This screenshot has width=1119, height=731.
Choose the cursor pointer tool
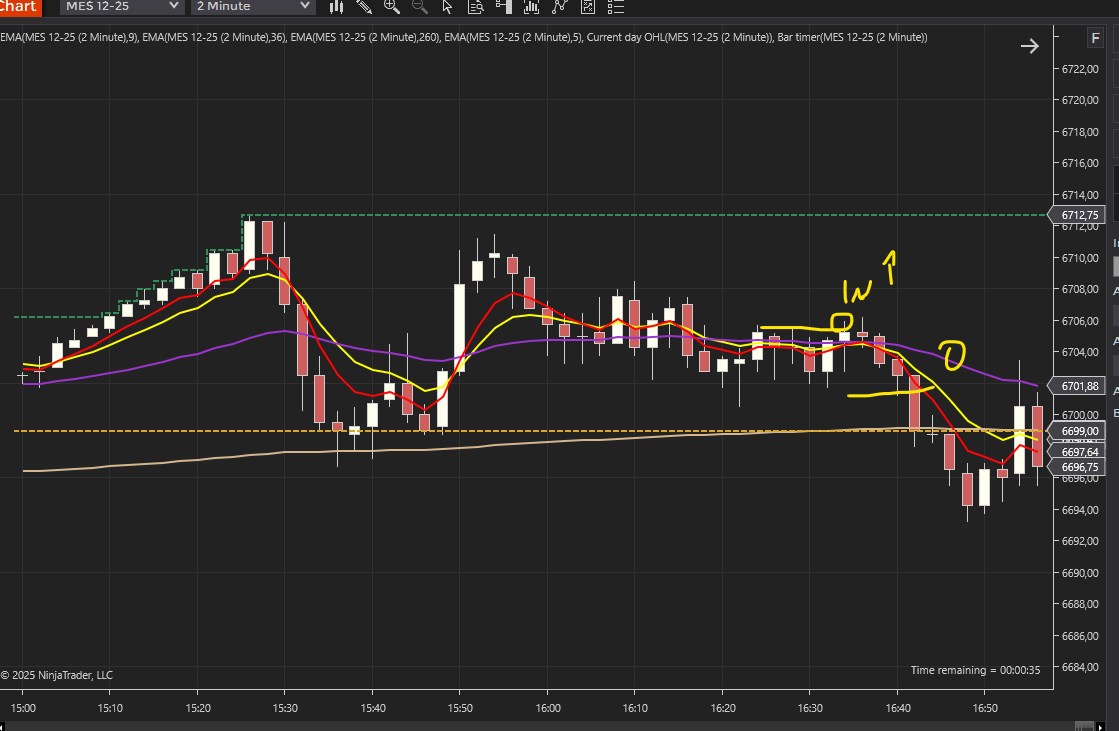[447, 7]
